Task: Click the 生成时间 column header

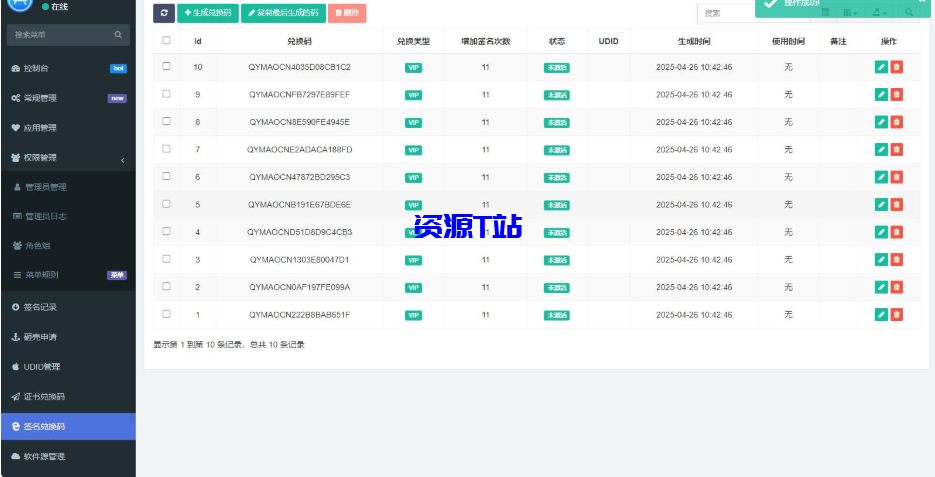Action: click(694, 41)
